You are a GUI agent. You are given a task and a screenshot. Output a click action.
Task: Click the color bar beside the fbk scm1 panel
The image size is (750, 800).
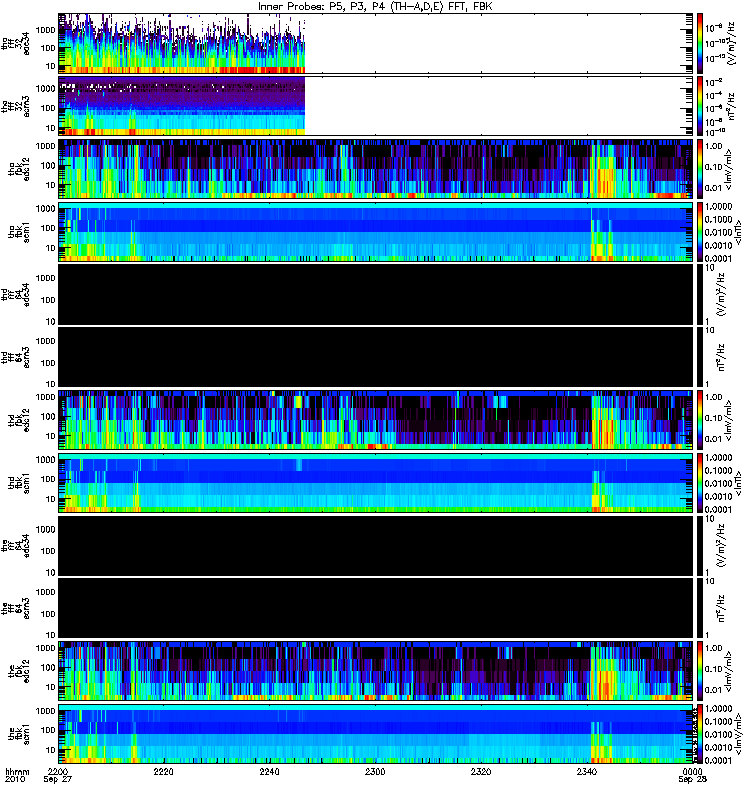click(x=700, y=734)
